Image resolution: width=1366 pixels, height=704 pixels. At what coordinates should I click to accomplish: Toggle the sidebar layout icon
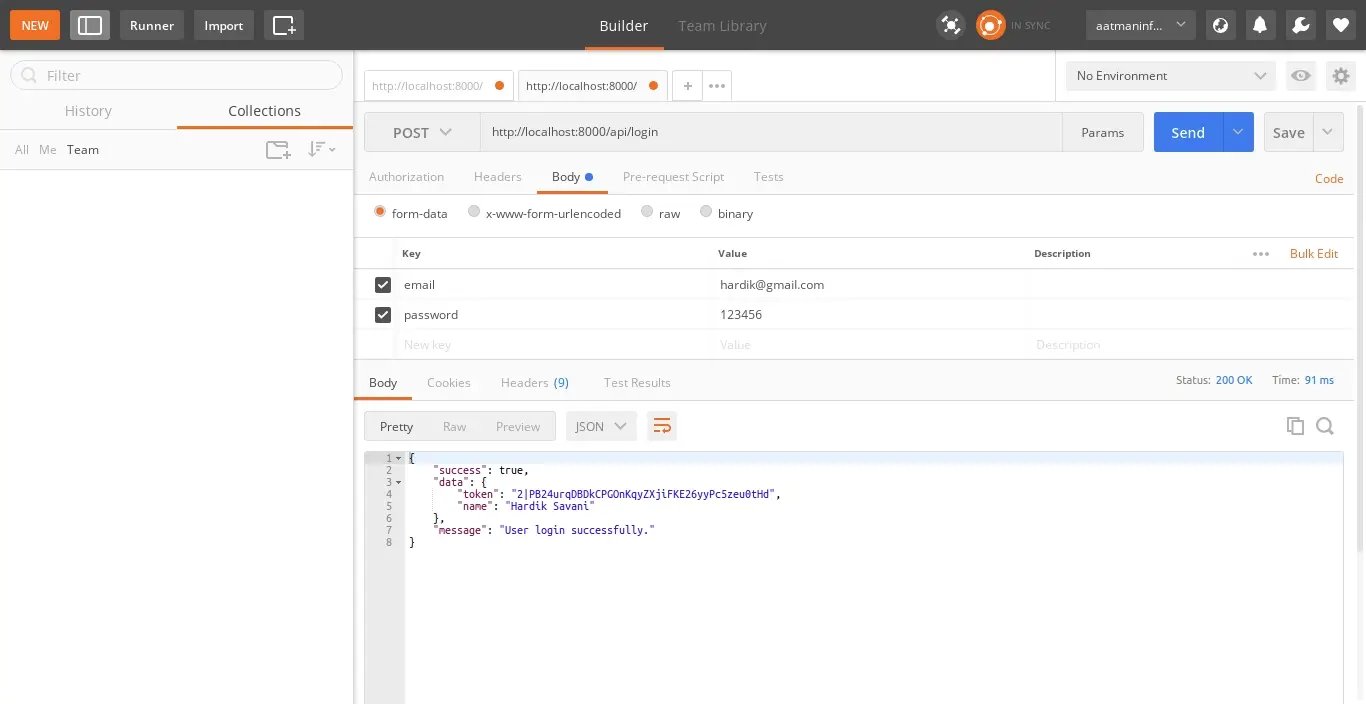[x=90, y=25]
